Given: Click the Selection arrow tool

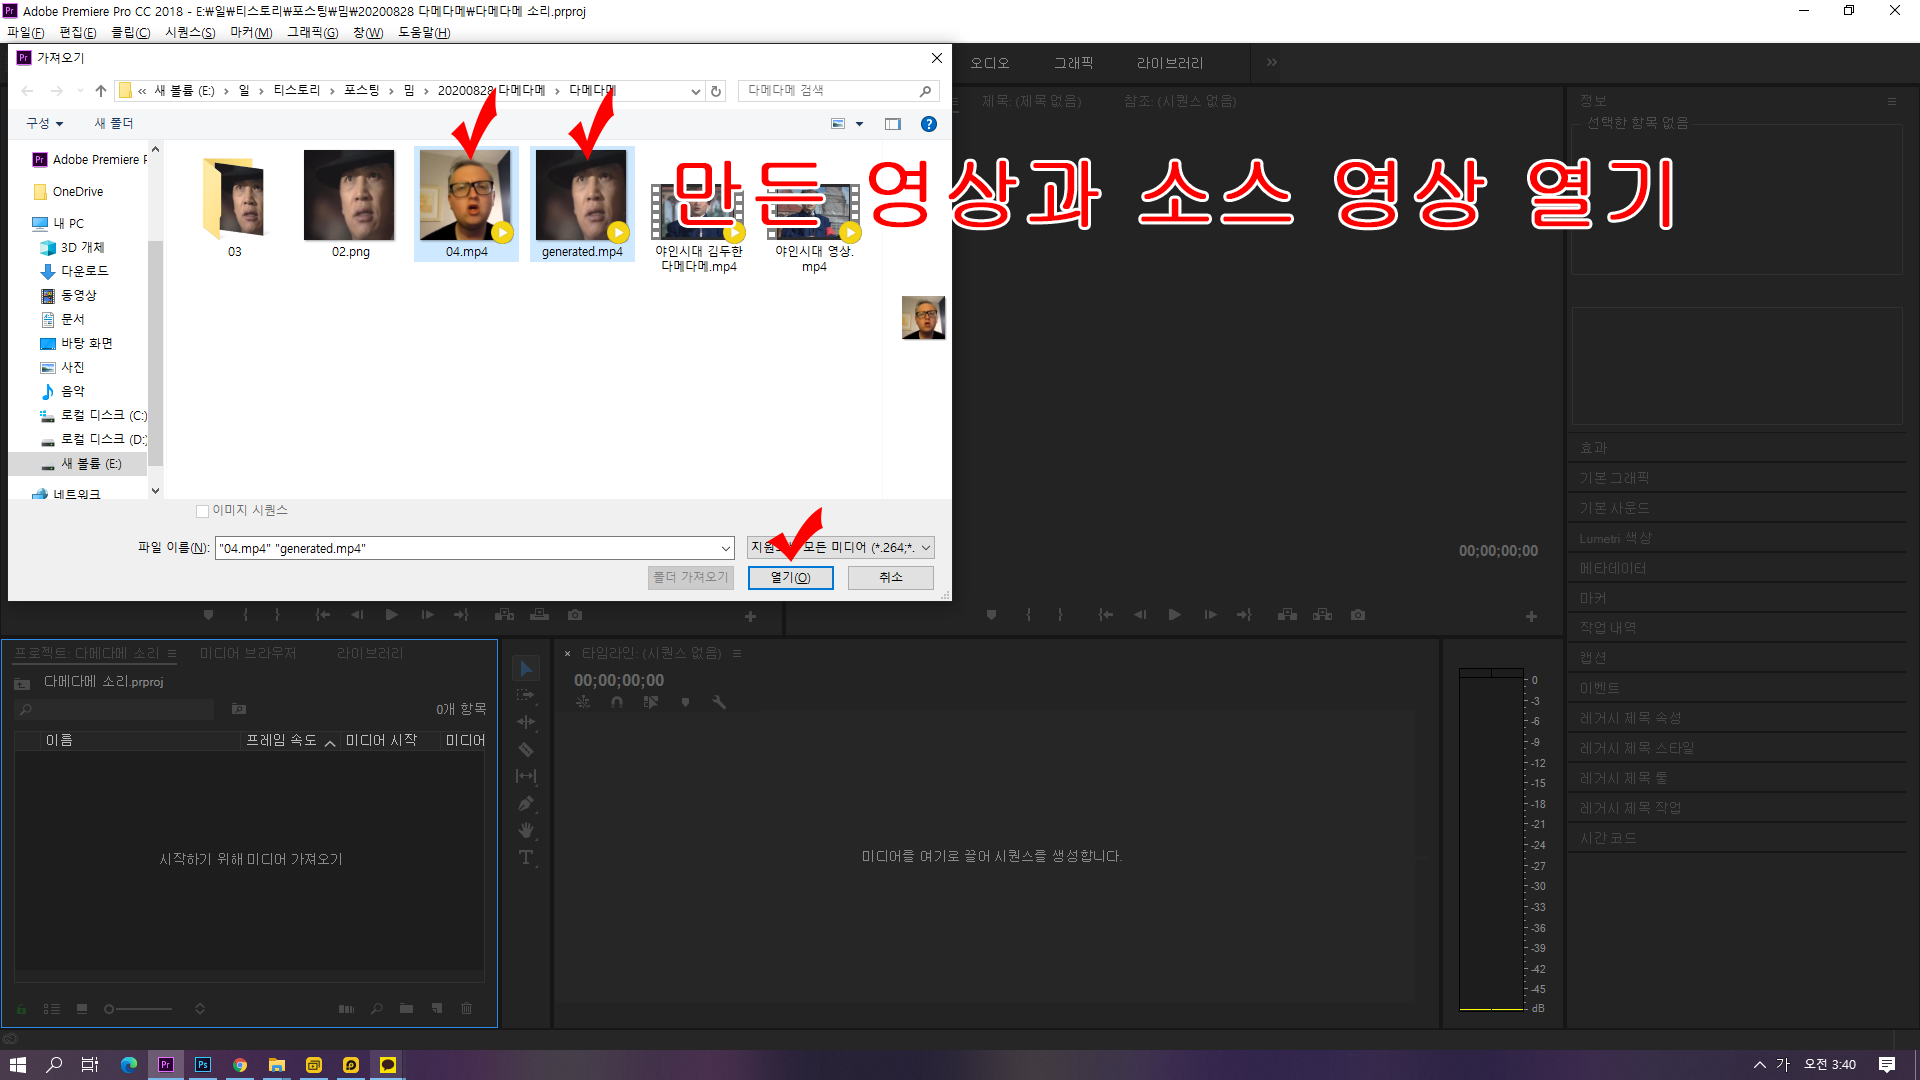Looking at the screenshot, I should coord(526,669).
